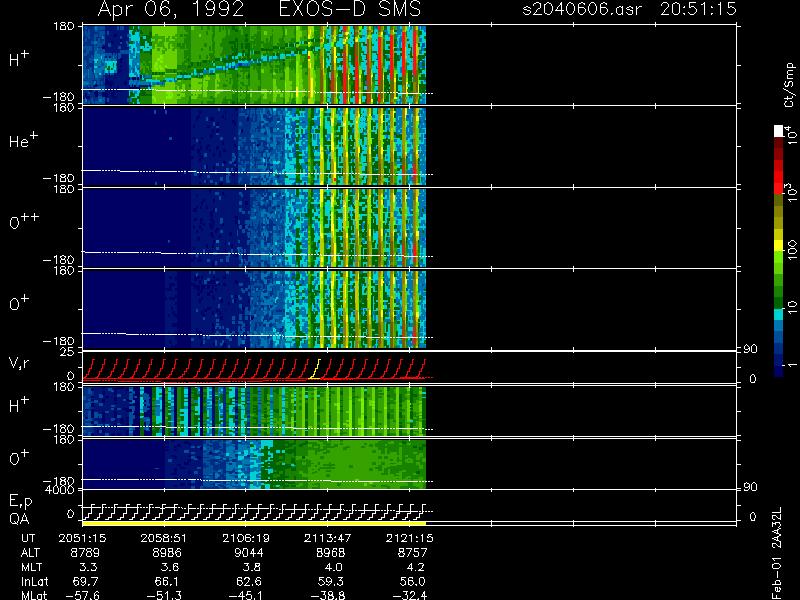Click the 'E,p' axis label
The width and height of the screenshot is (800, 600).
coord(20,502)
